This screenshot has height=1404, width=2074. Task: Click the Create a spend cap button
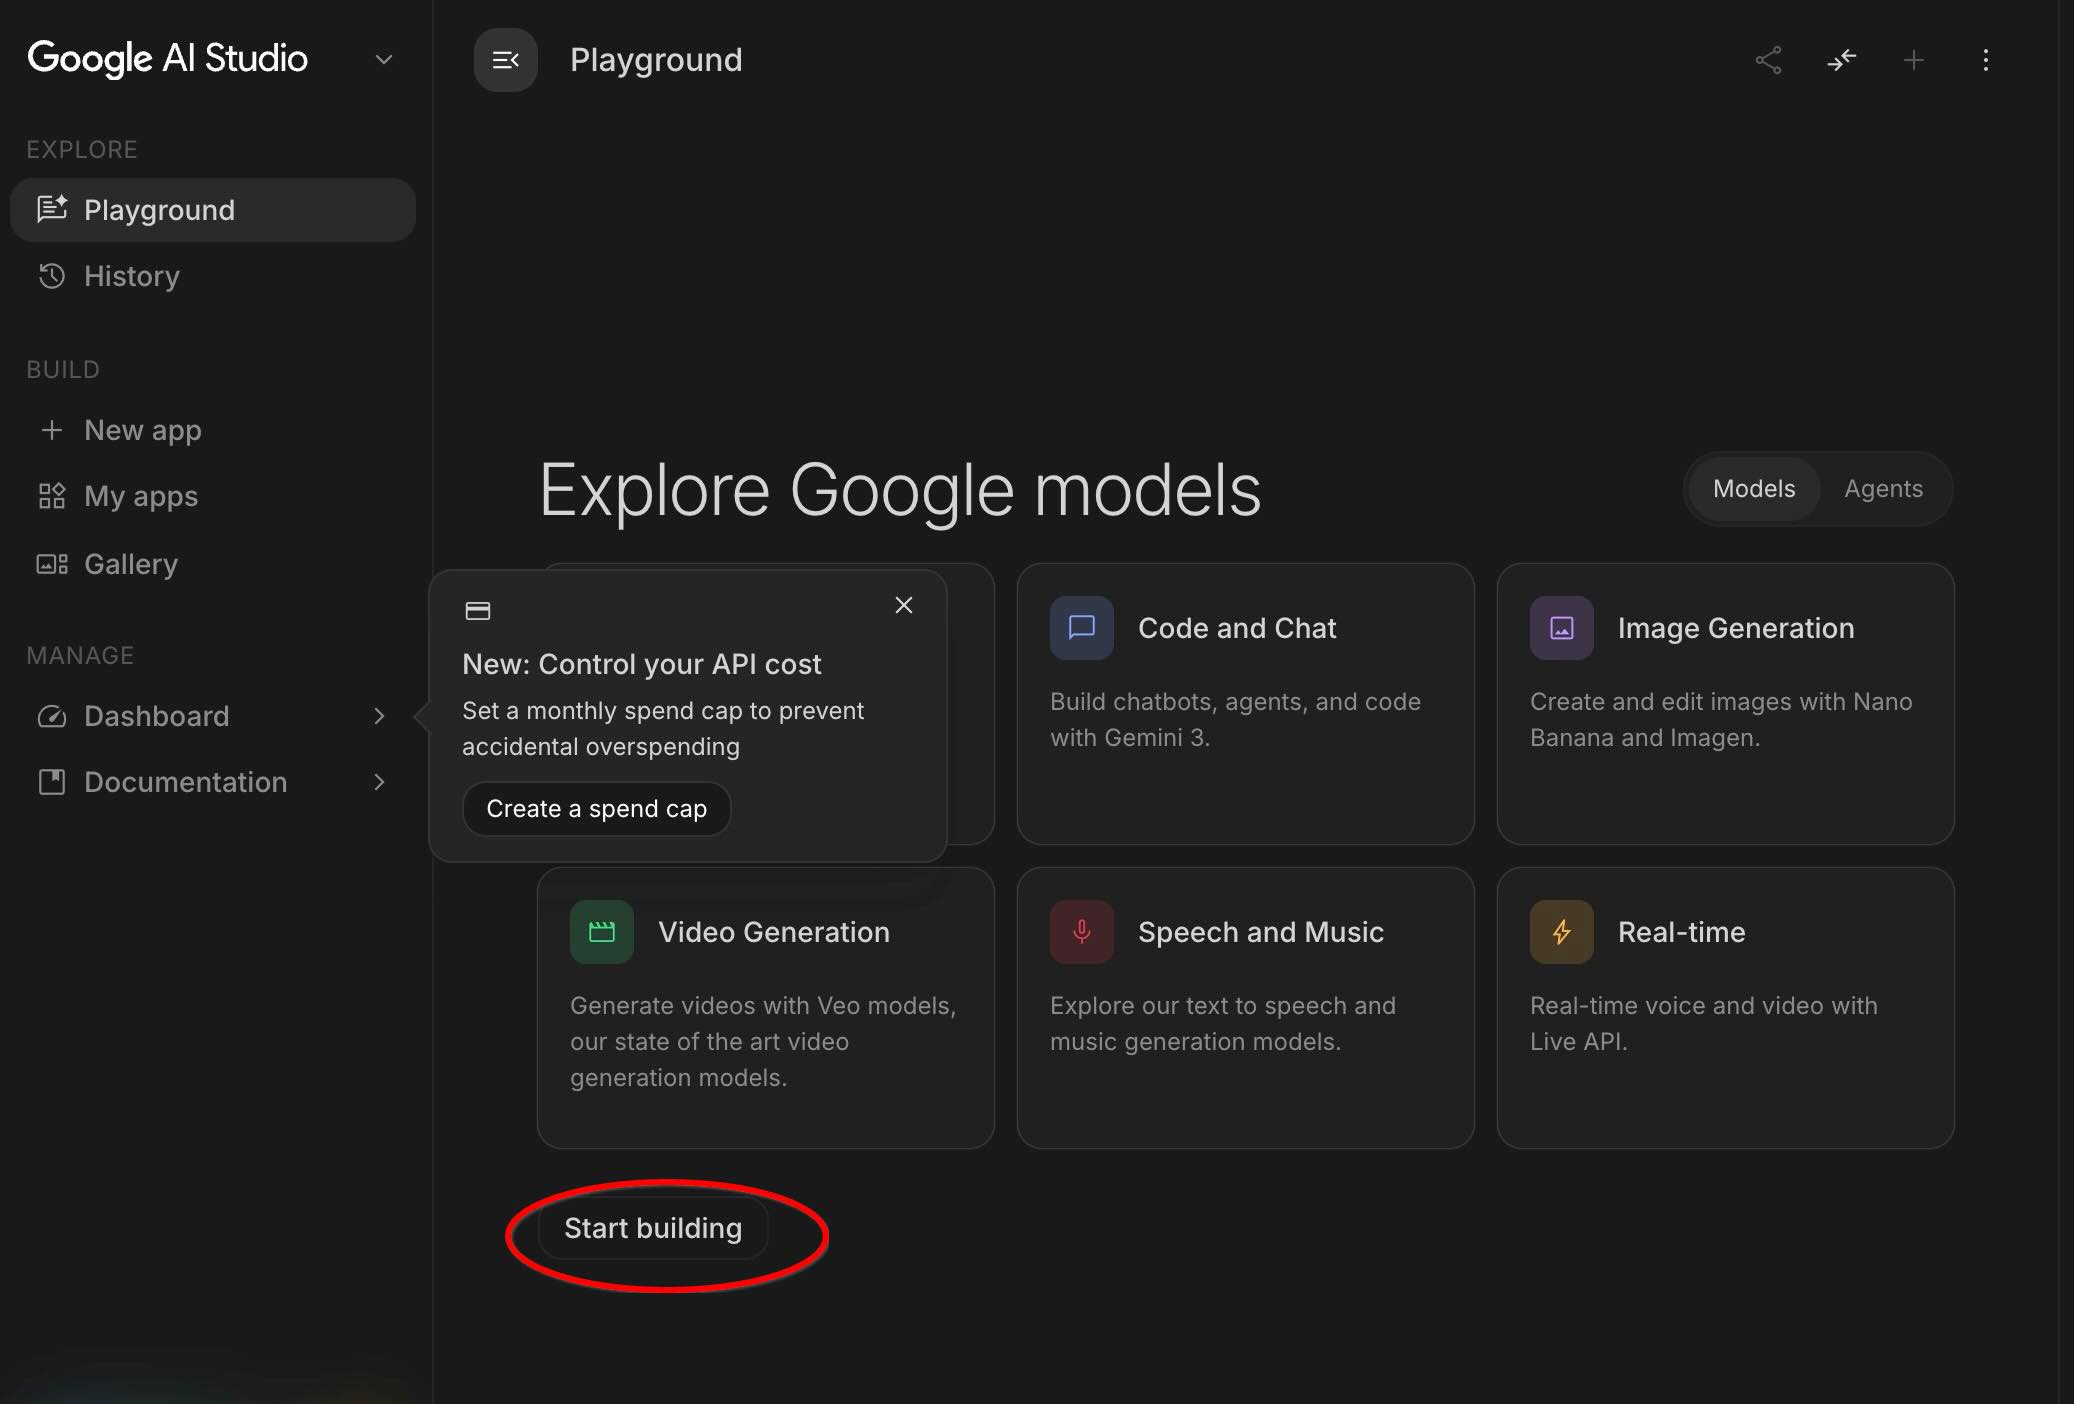pos(597,809)
